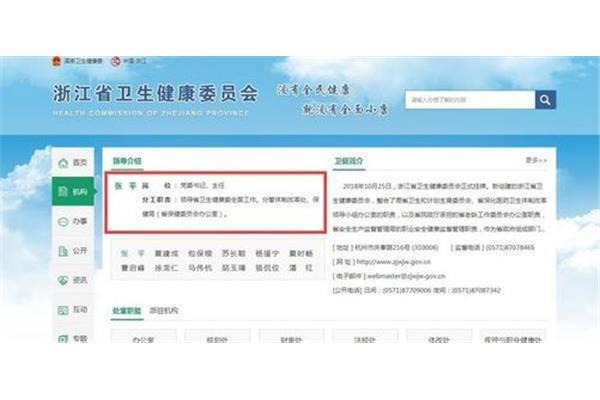Image resolution: width=600 pixels, height=400 pixels.
Task: Click the magnifier search button
Action: pos(545,100)
